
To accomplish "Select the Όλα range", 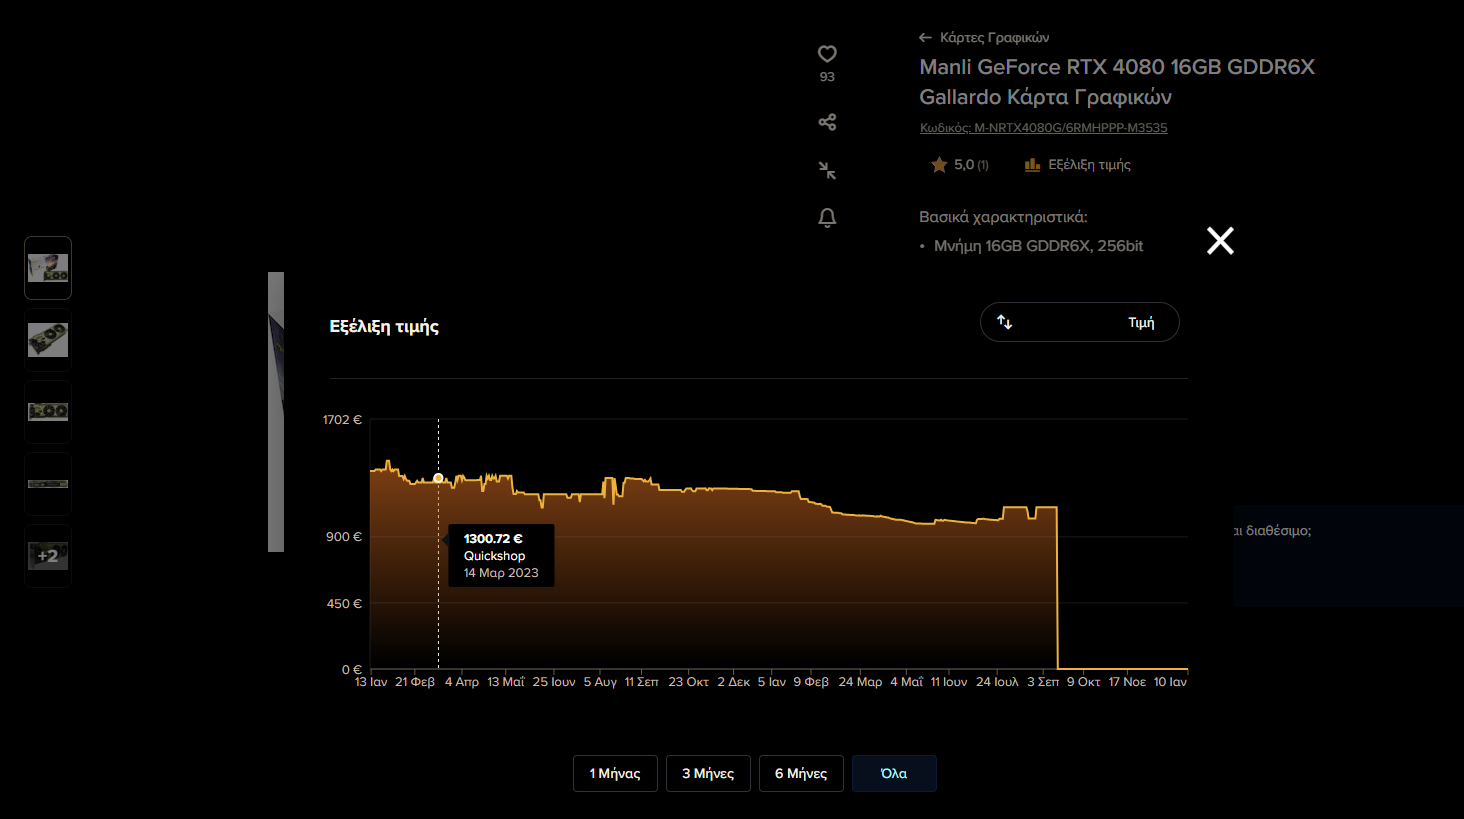I will coord(894,773).
